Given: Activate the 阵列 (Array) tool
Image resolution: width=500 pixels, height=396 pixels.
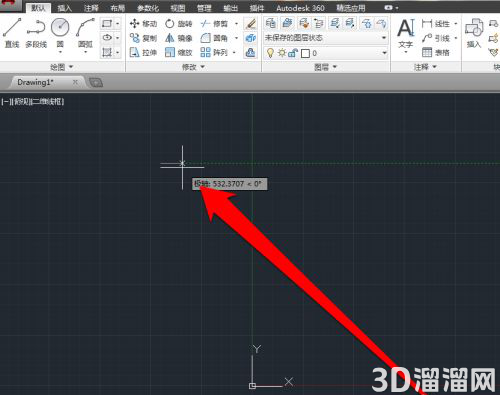Looking at the screenshot, I should point(214,52).
